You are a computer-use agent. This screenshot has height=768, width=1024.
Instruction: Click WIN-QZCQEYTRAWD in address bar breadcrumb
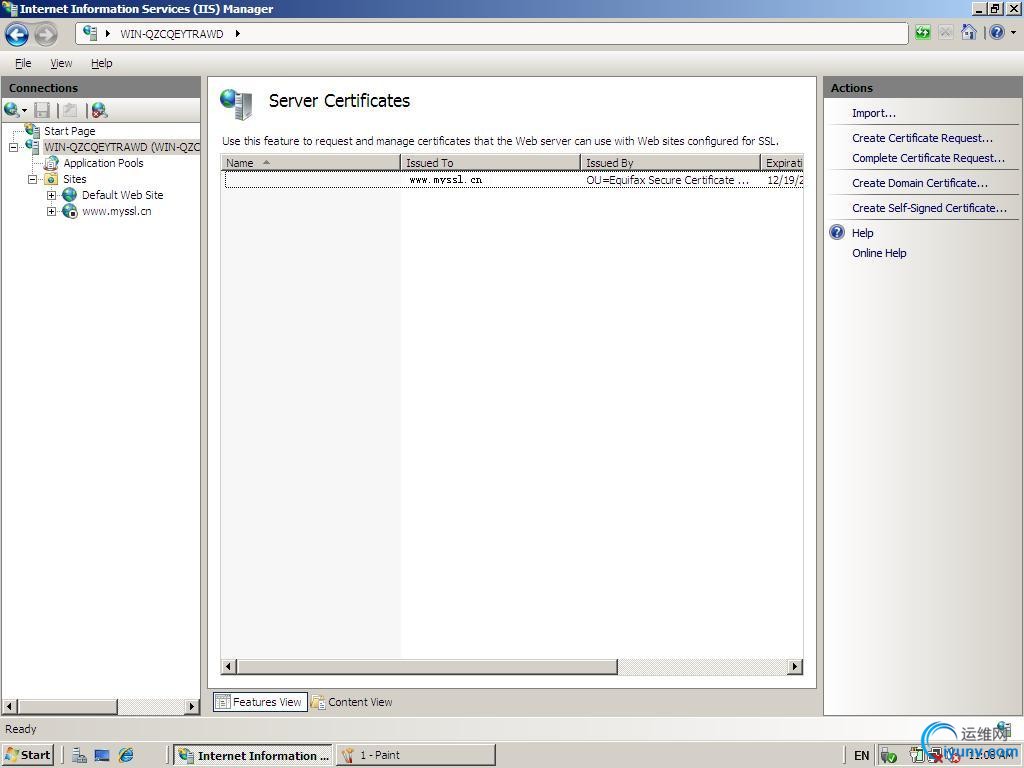(172, 34)
